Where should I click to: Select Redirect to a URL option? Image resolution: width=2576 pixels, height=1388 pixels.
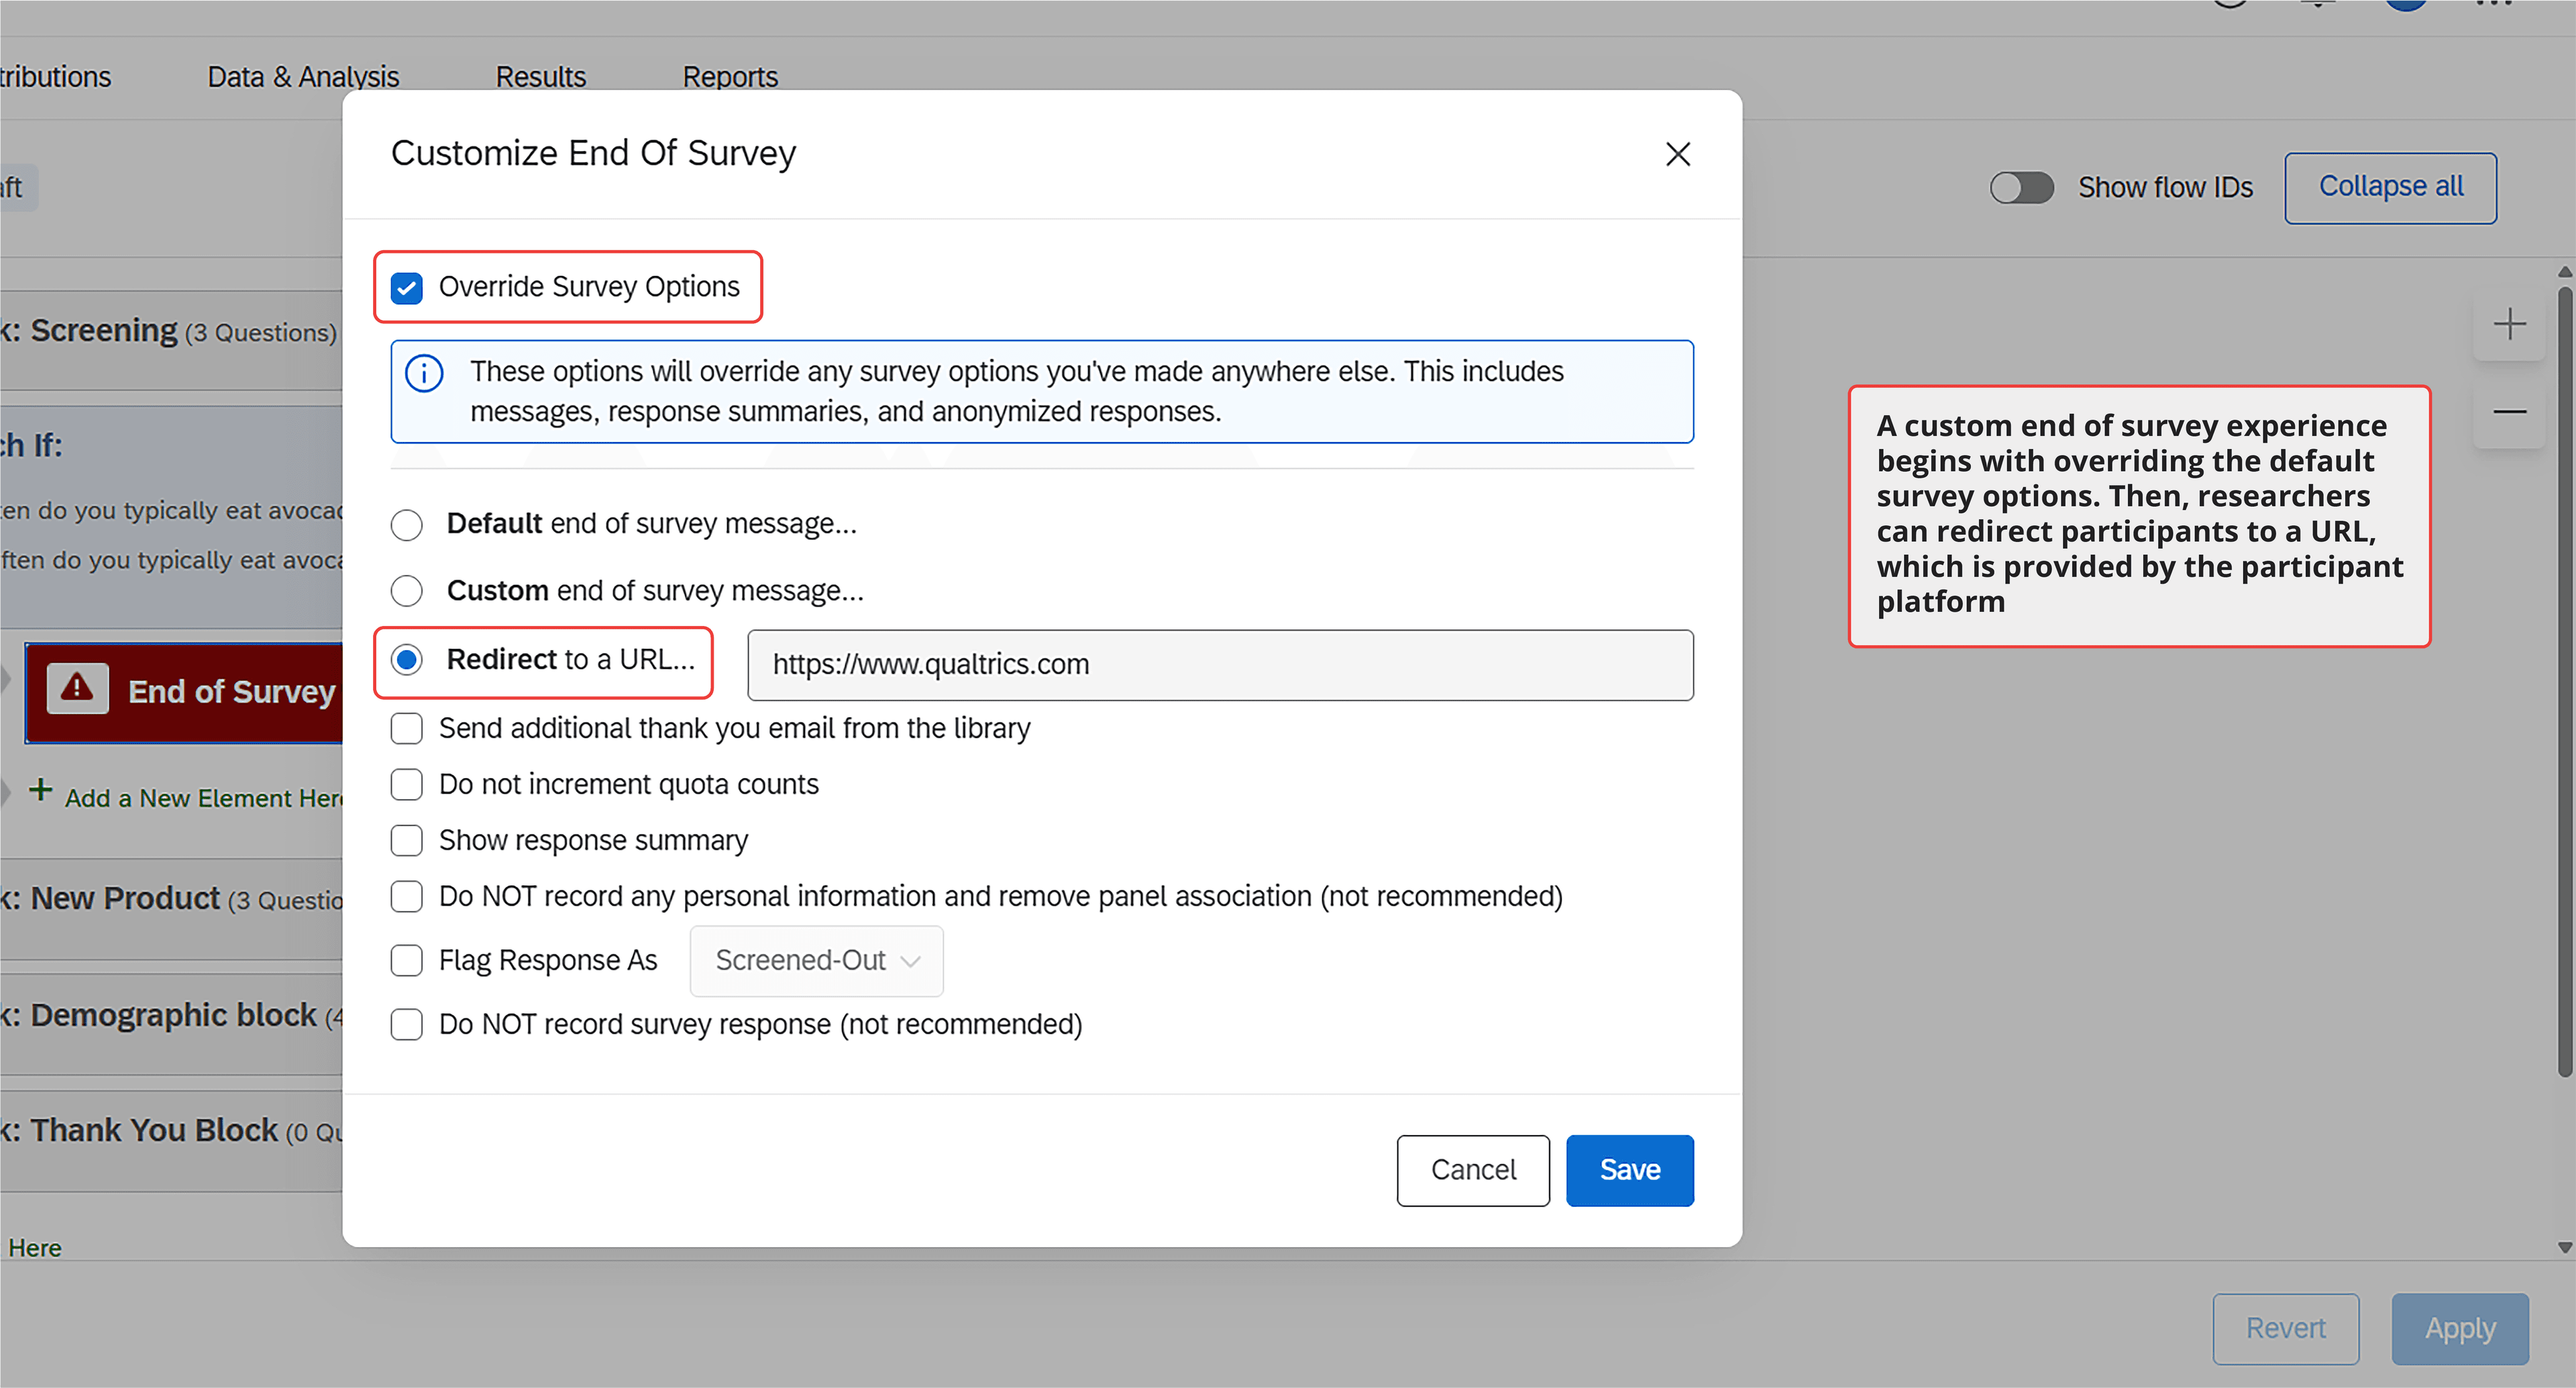(x=406, y=660)
